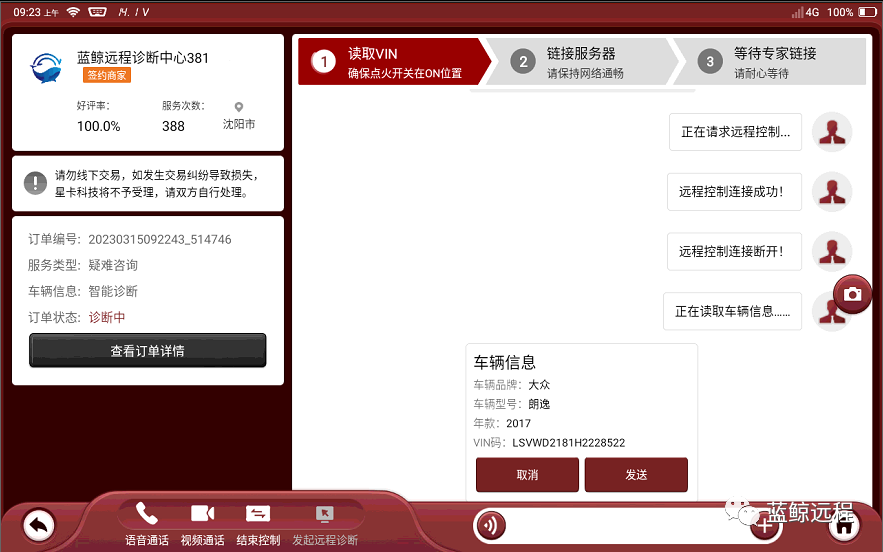Image resolution: width=883 pixels, height=552 pixels.
Task: Tap avatar beside 远程控制连接断开 message
Action: click(x=832, y=251)
